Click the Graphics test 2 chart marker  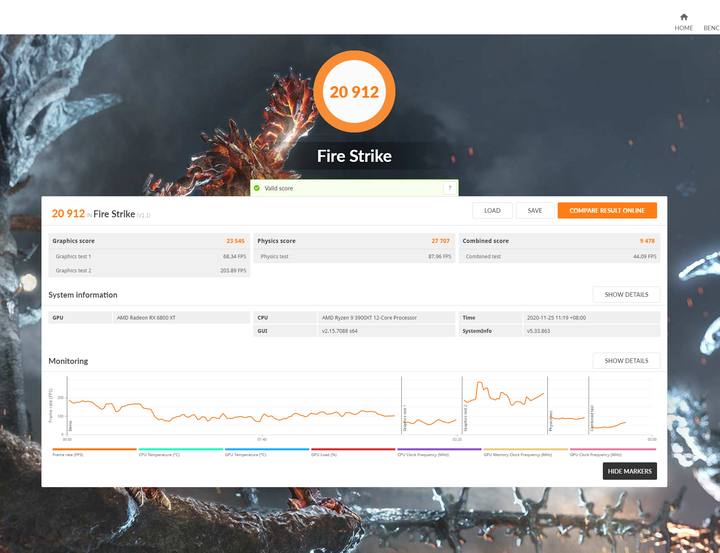coord(465,418)
